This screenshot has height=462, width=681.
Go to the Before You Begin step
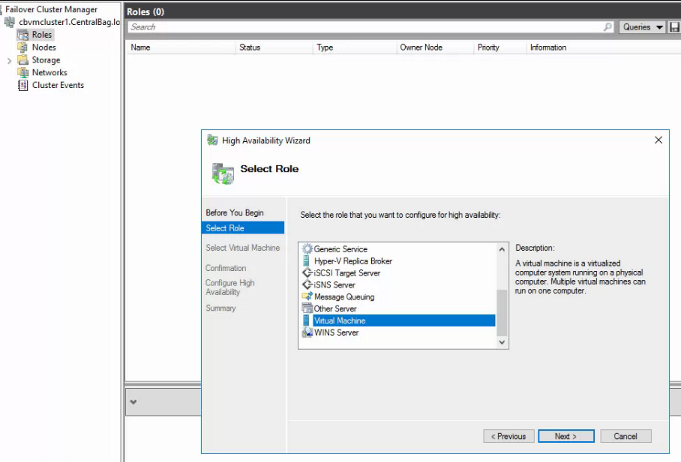point(234,213)
